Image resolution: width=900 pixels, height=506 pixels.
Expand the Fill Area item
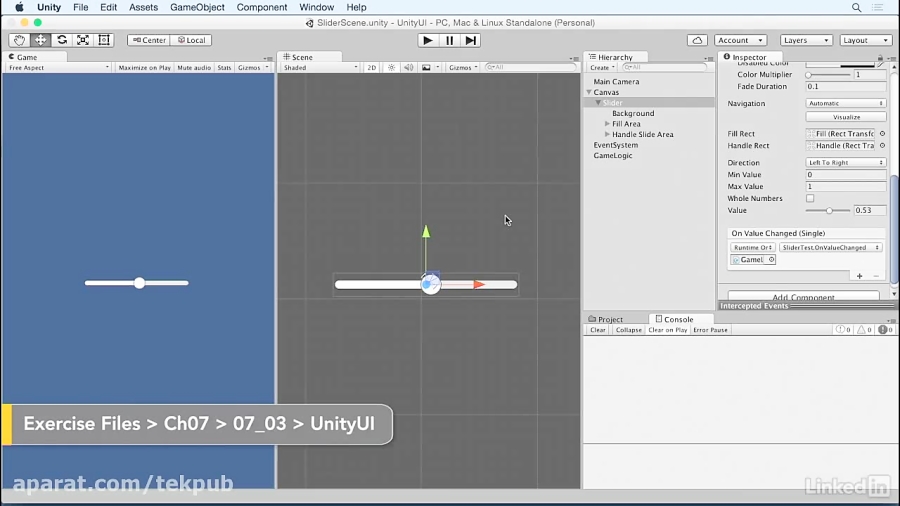coord(607,124)
